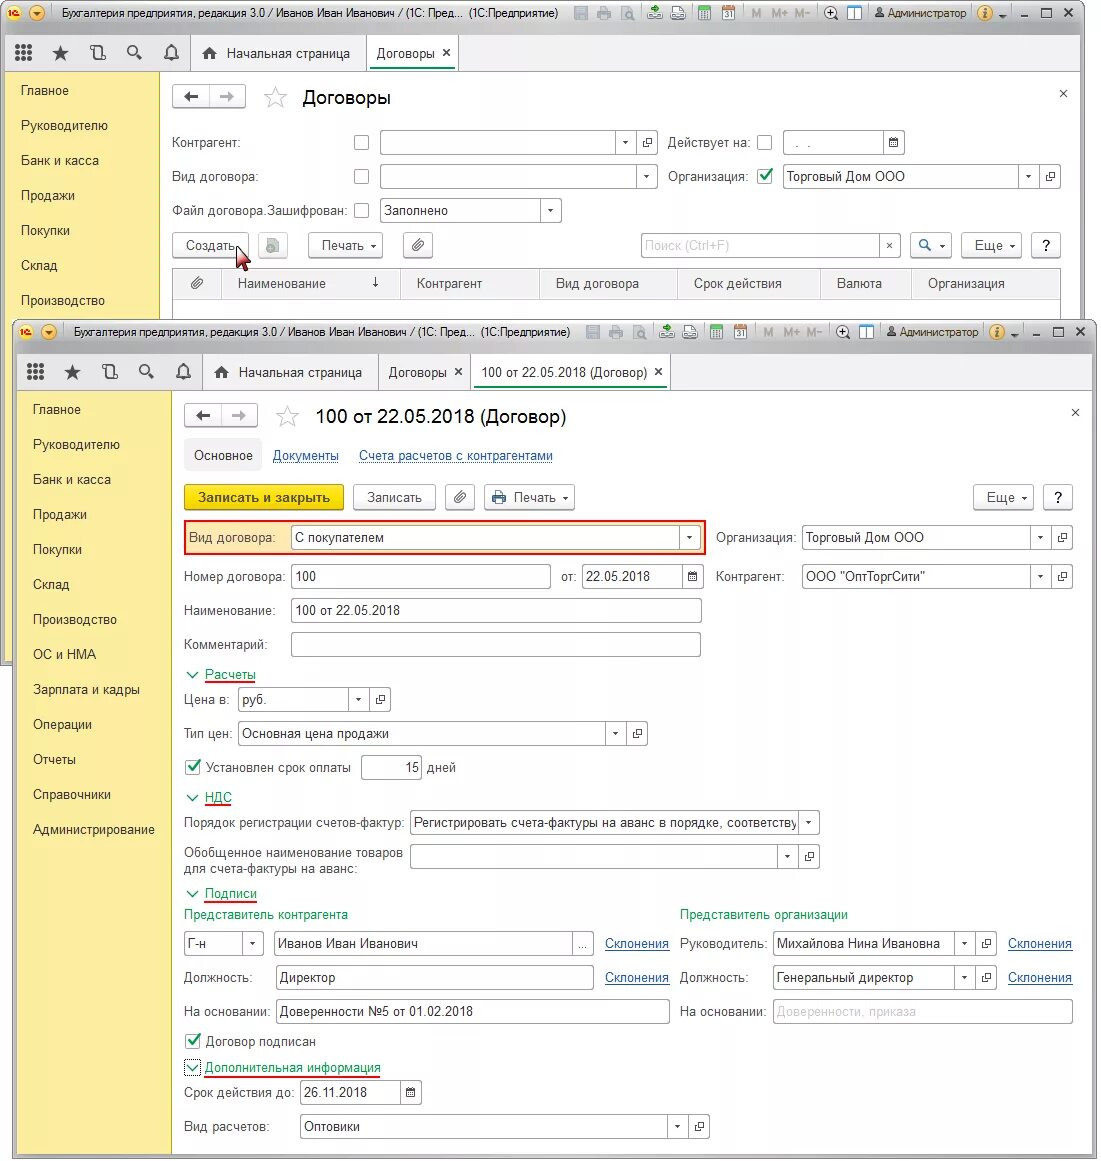Screen dimensions: 1101x1161
Task: Open notifications bell in Договор window toolbar
Action: tap(183, 372)
